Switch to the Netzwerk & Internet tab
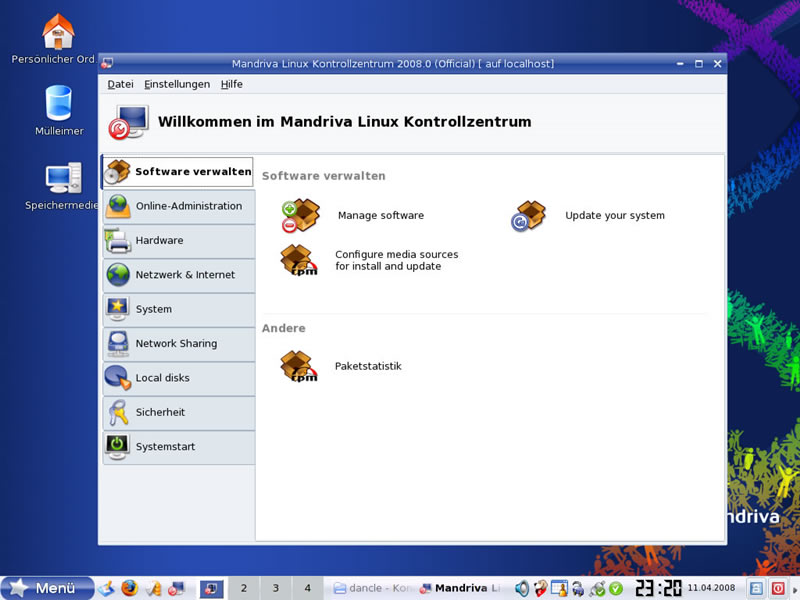 pyautogui.click(x=179, y=275)
